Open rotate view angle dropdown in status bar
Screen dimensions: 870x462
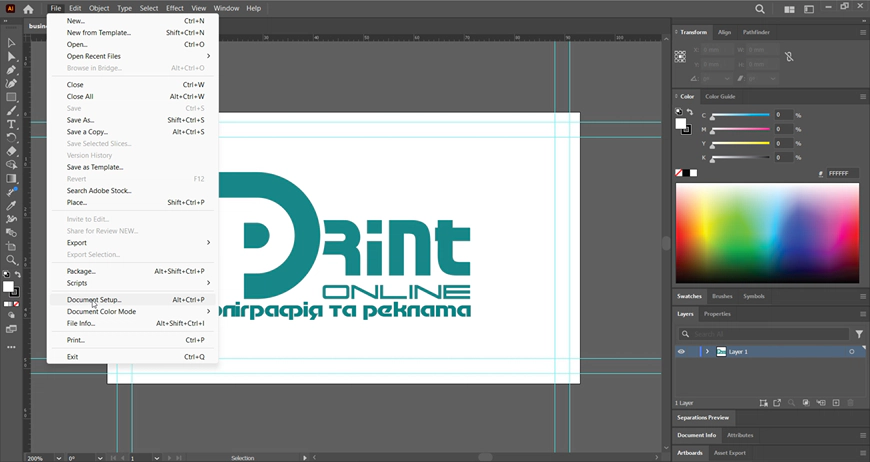[x=100, y=458]
